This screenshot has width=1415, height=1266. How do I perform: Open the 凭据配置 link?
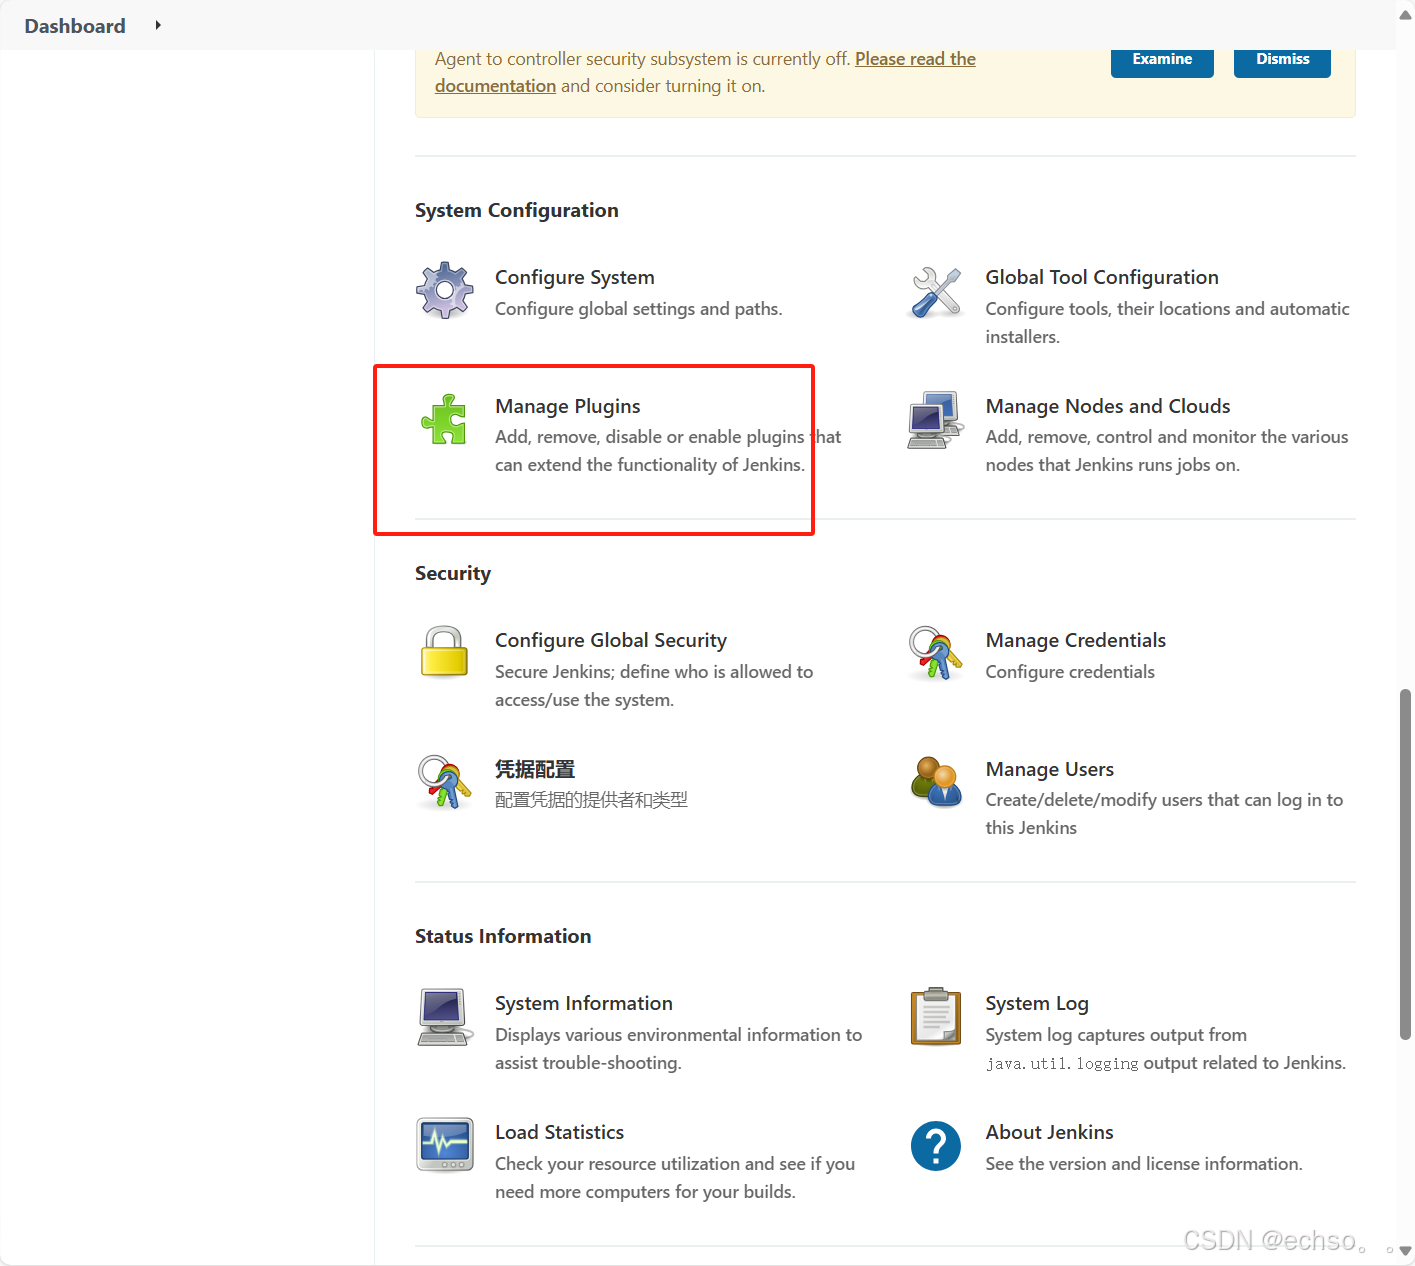535,769
